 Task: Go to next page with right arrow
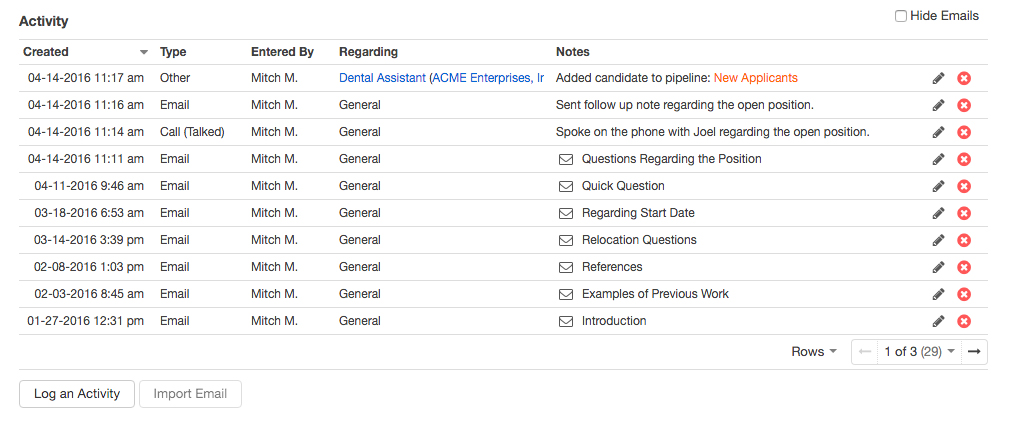pos(975,352)
